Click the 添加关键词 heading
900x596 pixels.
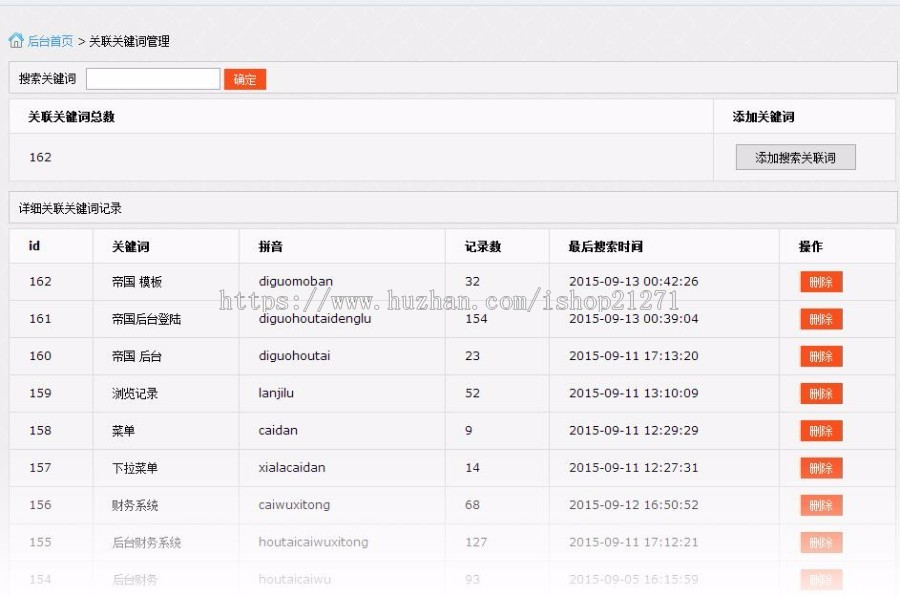[x=763, y=117]
